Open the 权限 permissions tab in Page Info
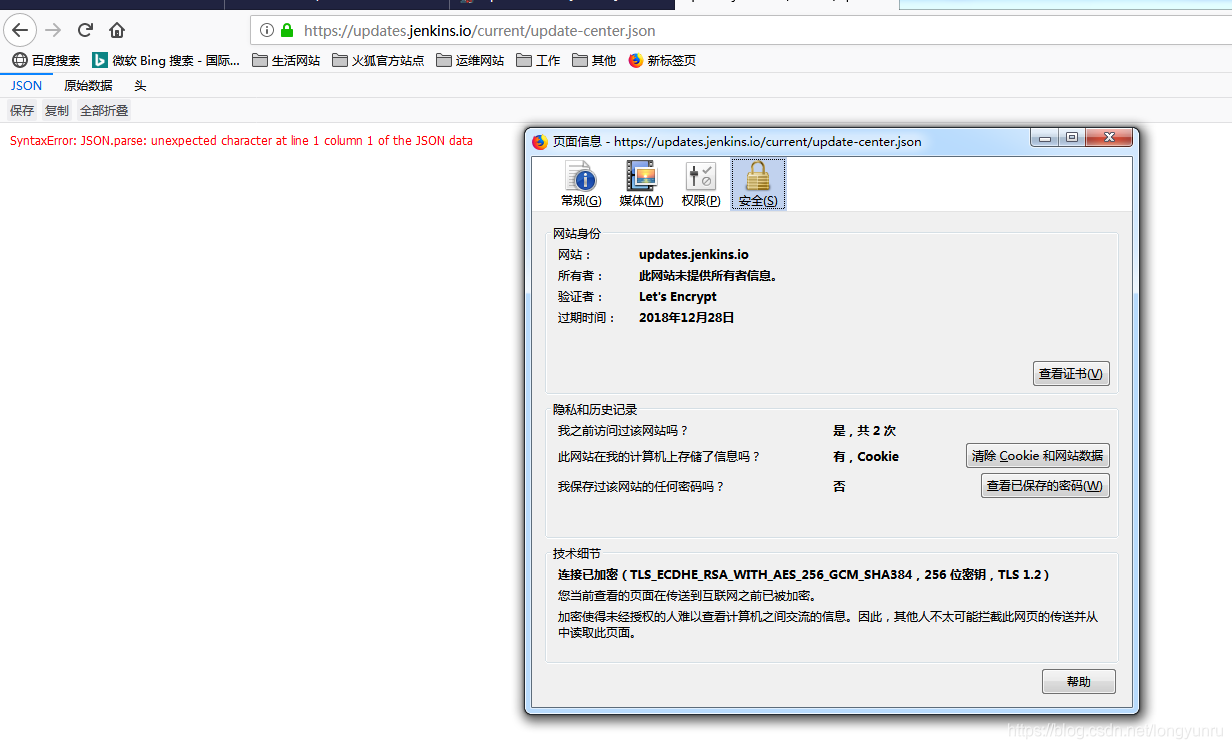The width and height of the screenshot is (1232, 749). [x=701, y=184]
